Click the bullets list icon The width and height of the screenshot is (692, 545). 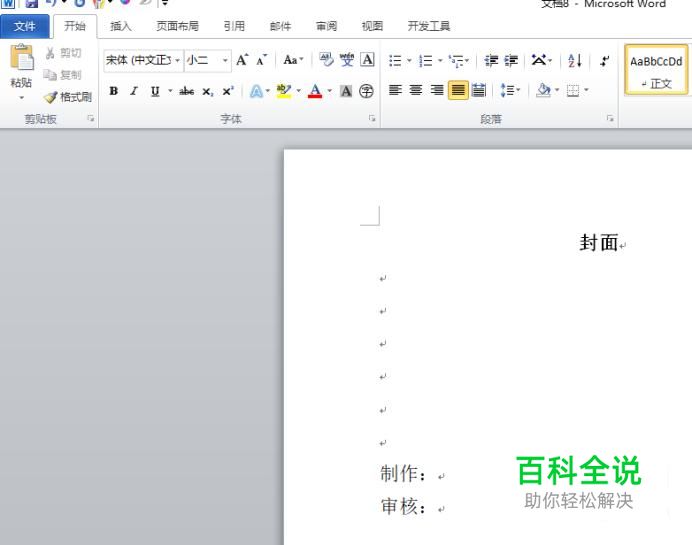(395, 60)
